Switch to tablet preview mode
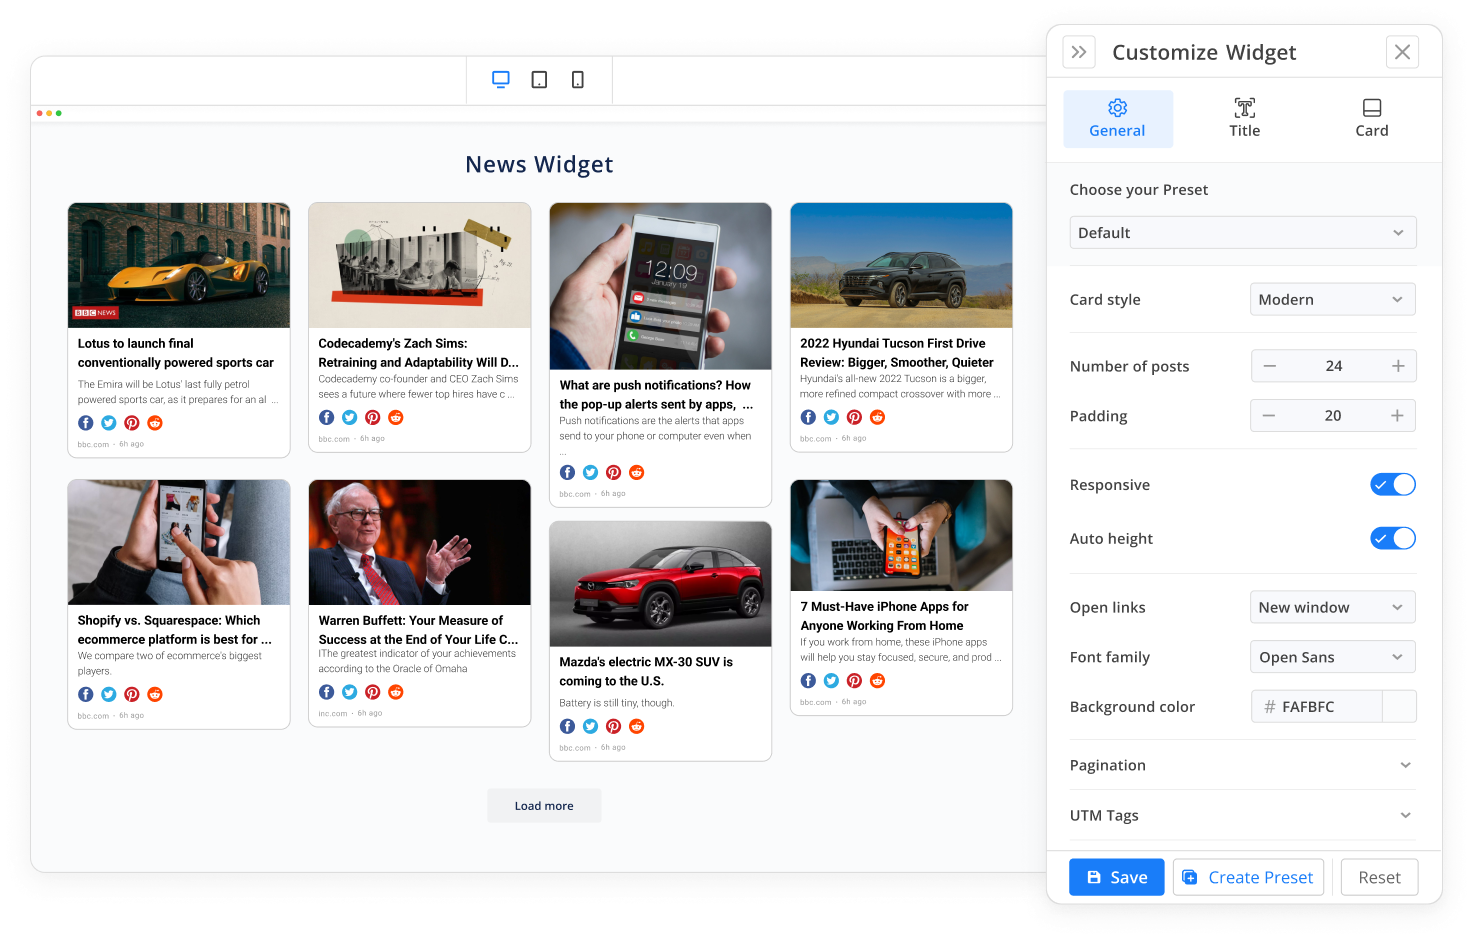The width and height of the screenshot is (1474, 941). (539, 79)
